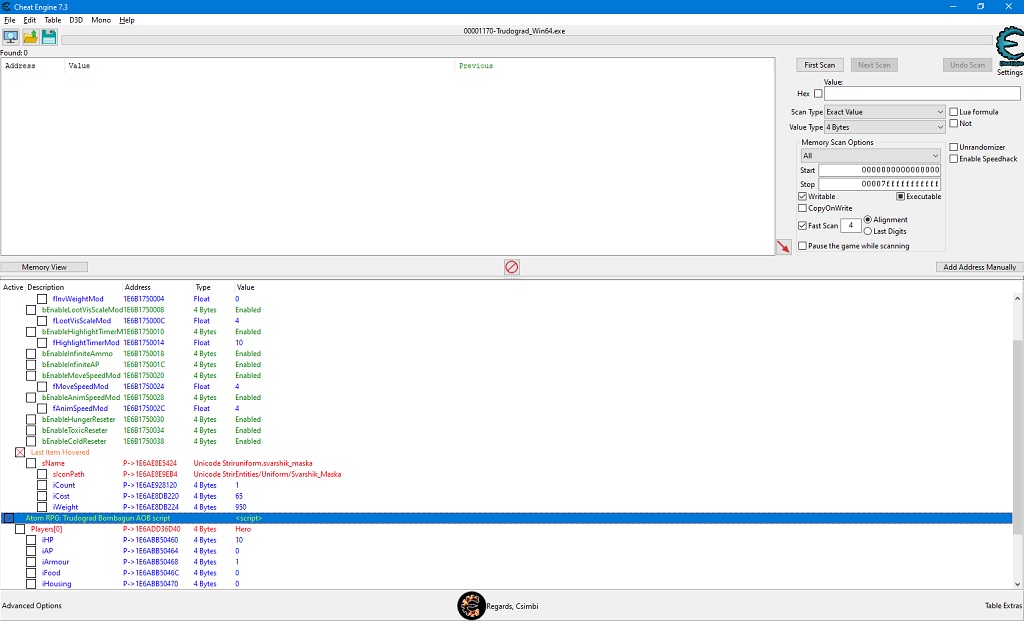This screenshot has height=621, width=1024.
Task: Click the red circle clear address list icon
Action: pyautogui.click(x=511, y=267)
